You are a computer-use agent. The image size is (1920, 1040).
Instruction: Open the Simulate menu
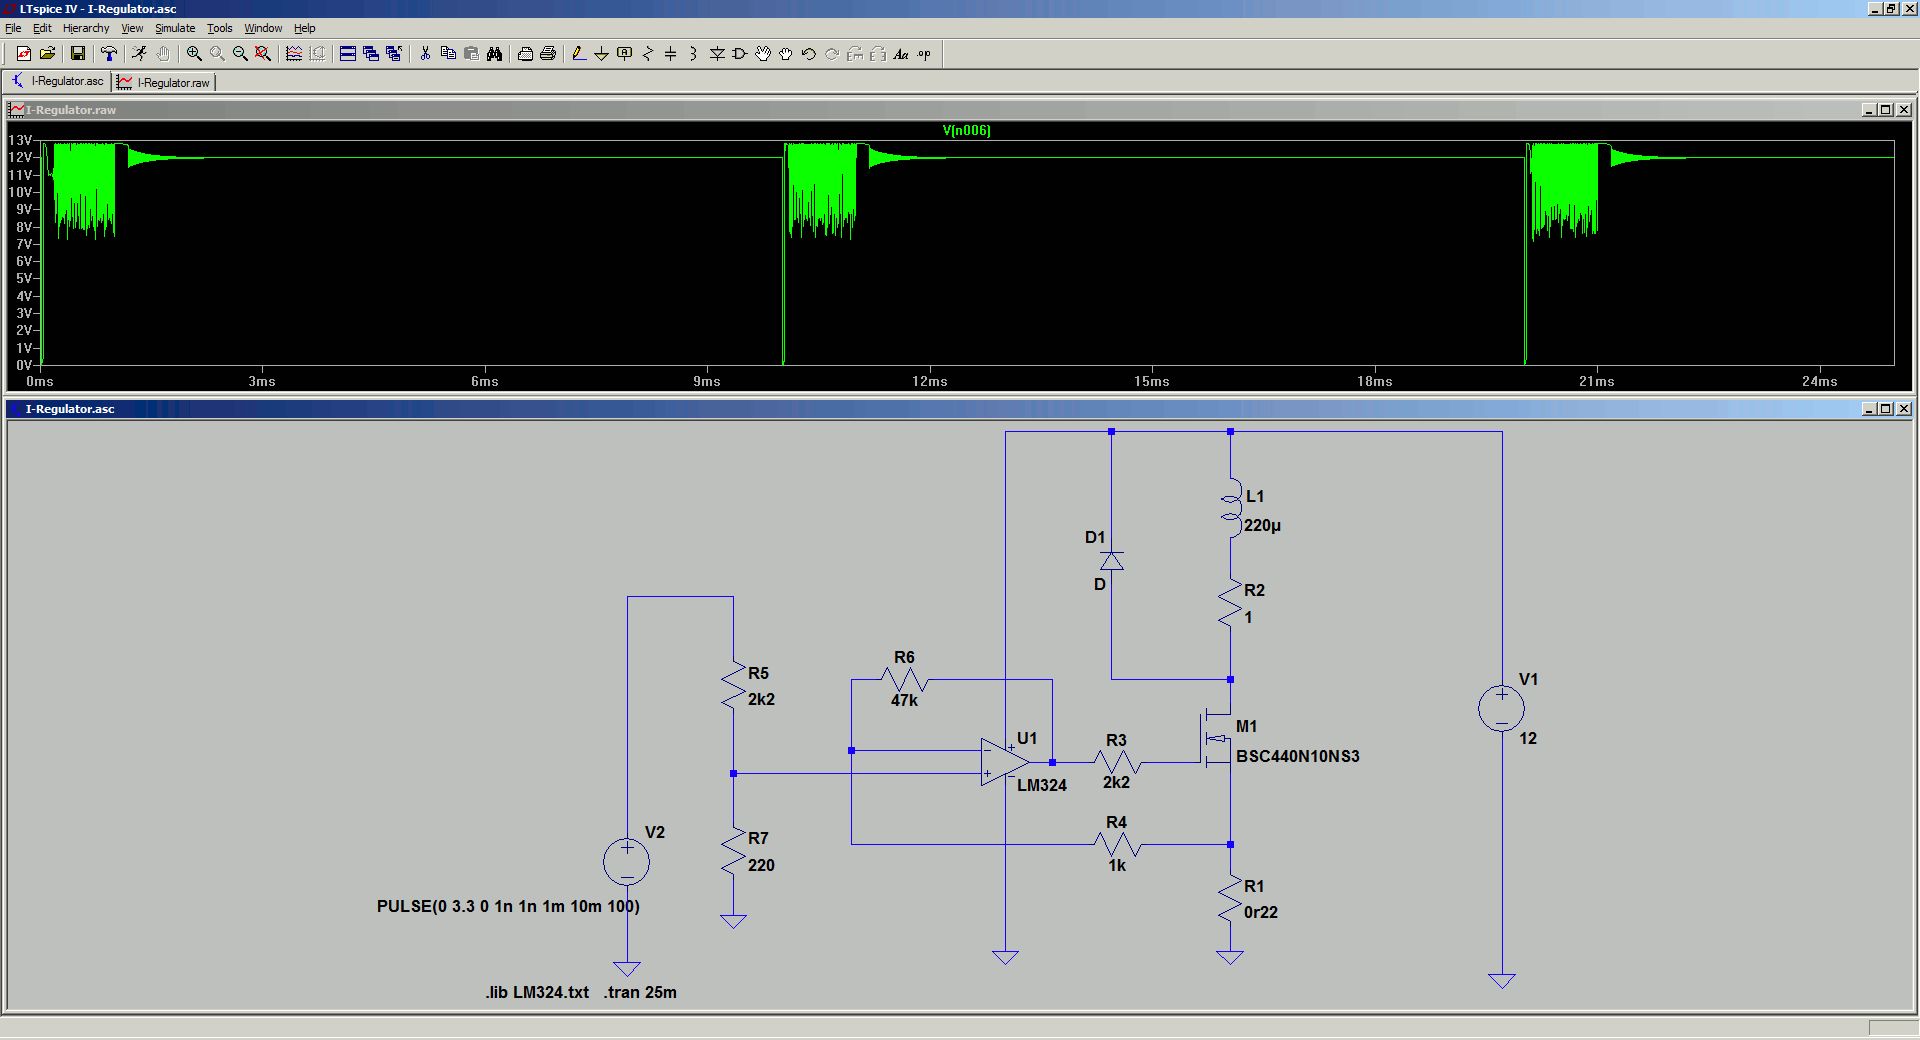point(174,28)
